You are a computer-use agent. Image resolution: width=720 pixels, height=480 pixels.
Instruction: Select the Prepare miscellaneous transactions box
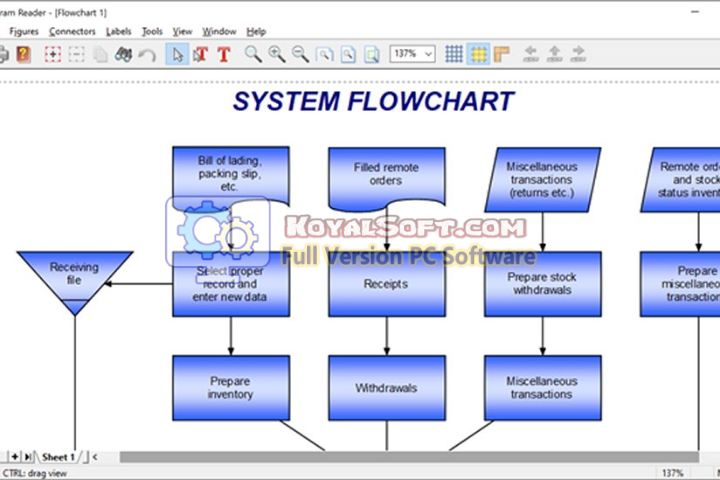(681, 284)
